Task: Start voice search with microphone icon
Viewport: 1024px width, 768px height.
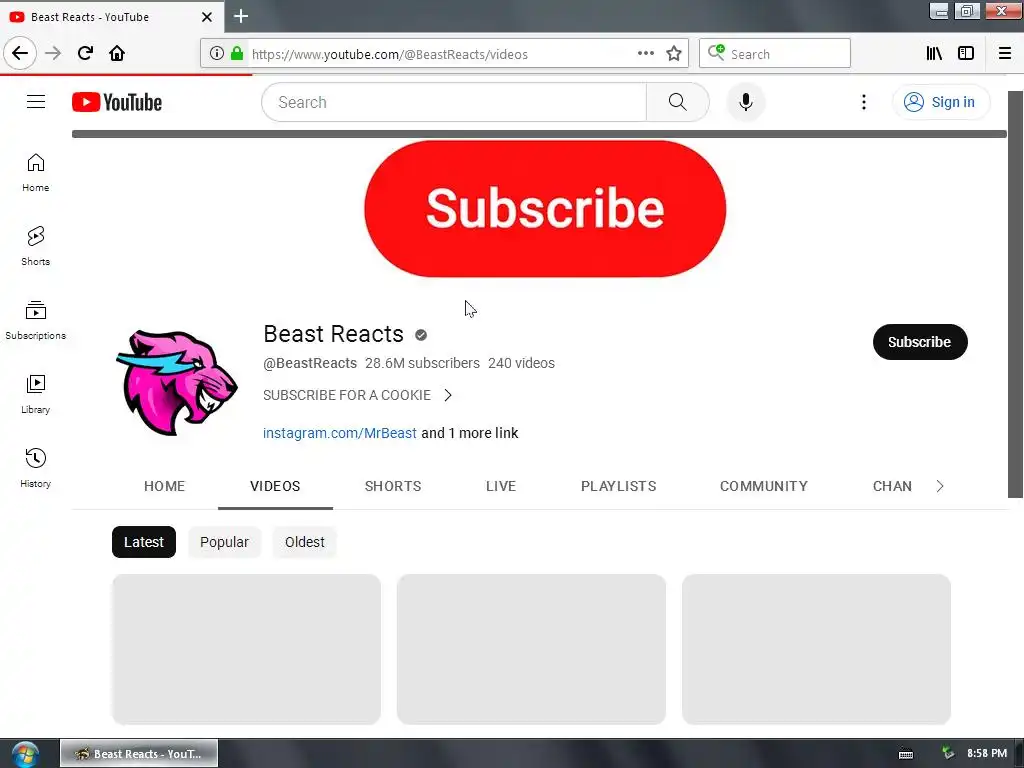Action: click(745, 103)
